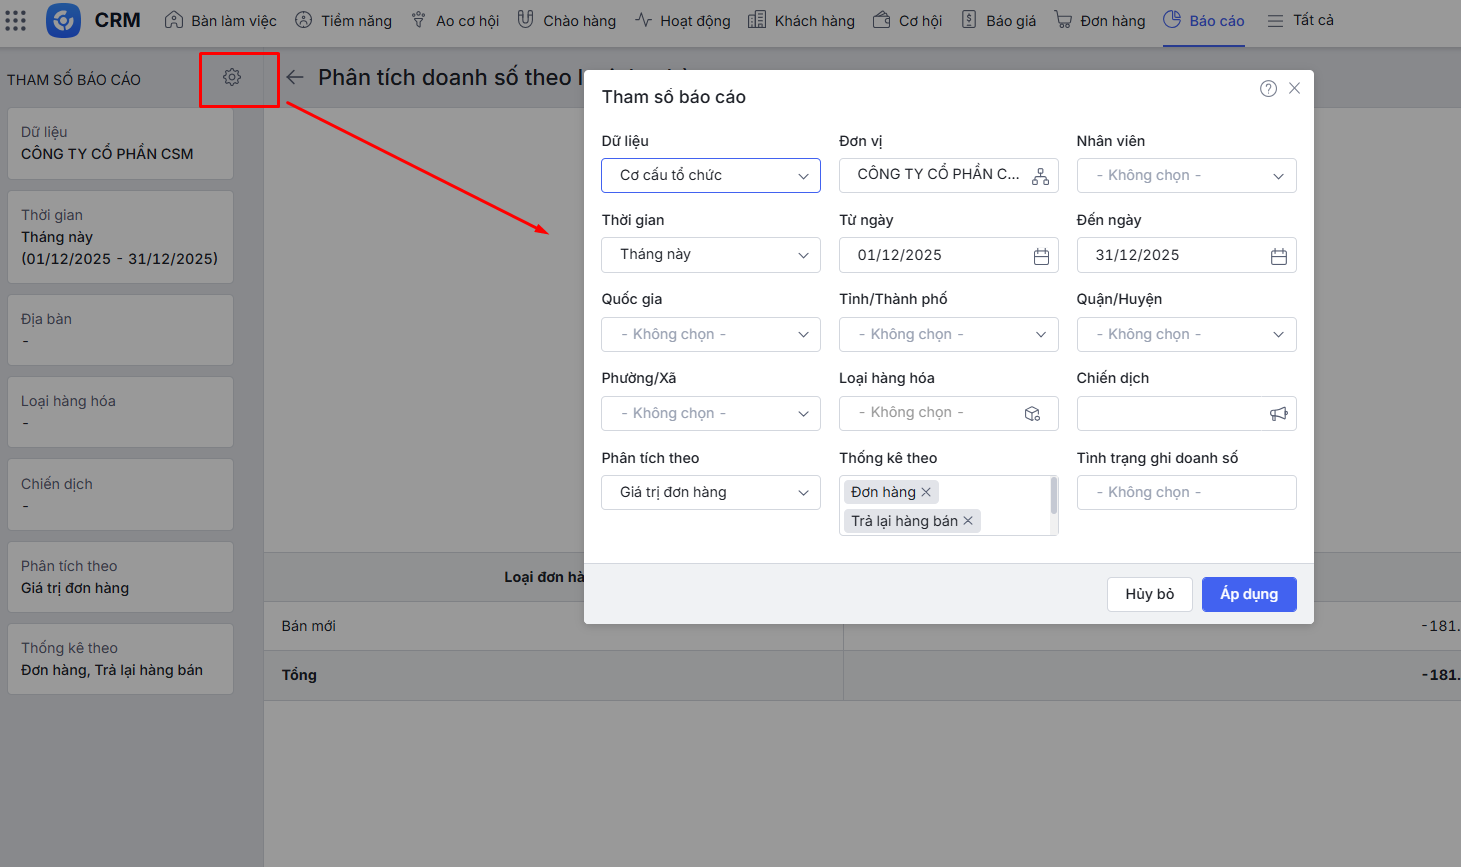Go back with the left arrow icon
Image resolution: width=1461 pixels, height=867 pixels.
295,77
